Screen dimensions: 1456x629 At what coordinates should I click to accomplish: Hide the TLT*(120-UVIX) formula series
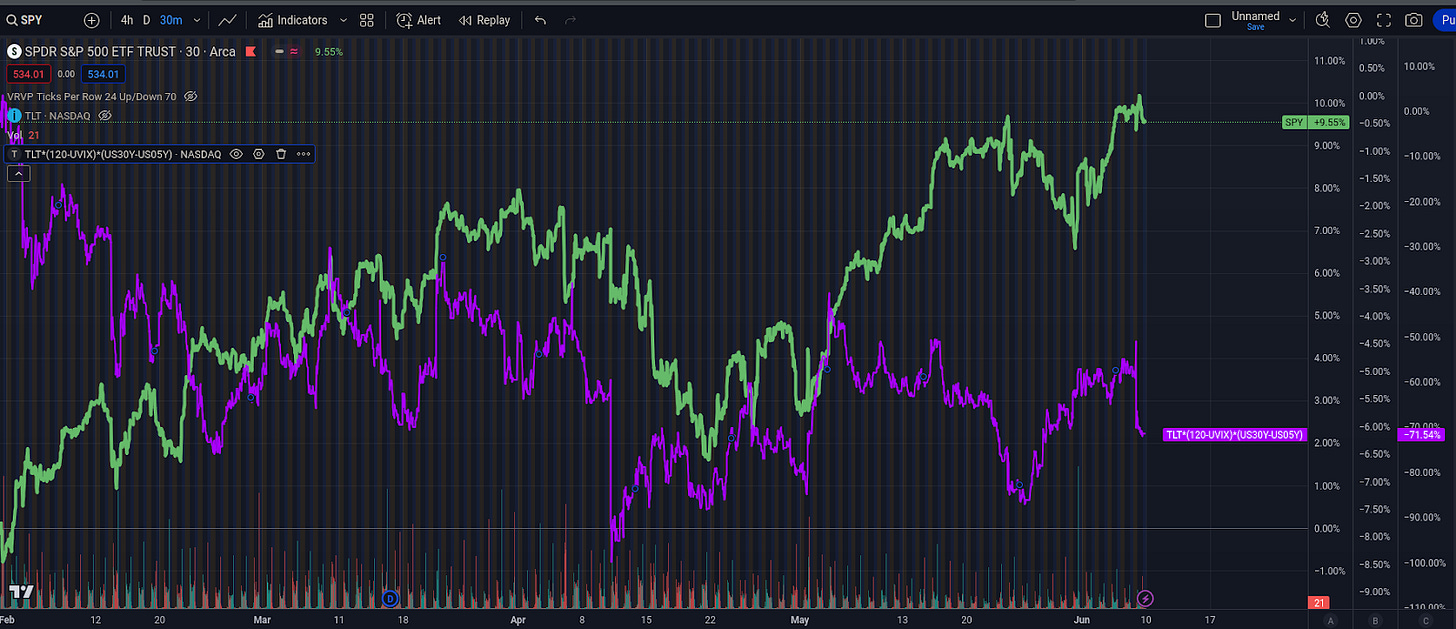click(x=237, y=154)
